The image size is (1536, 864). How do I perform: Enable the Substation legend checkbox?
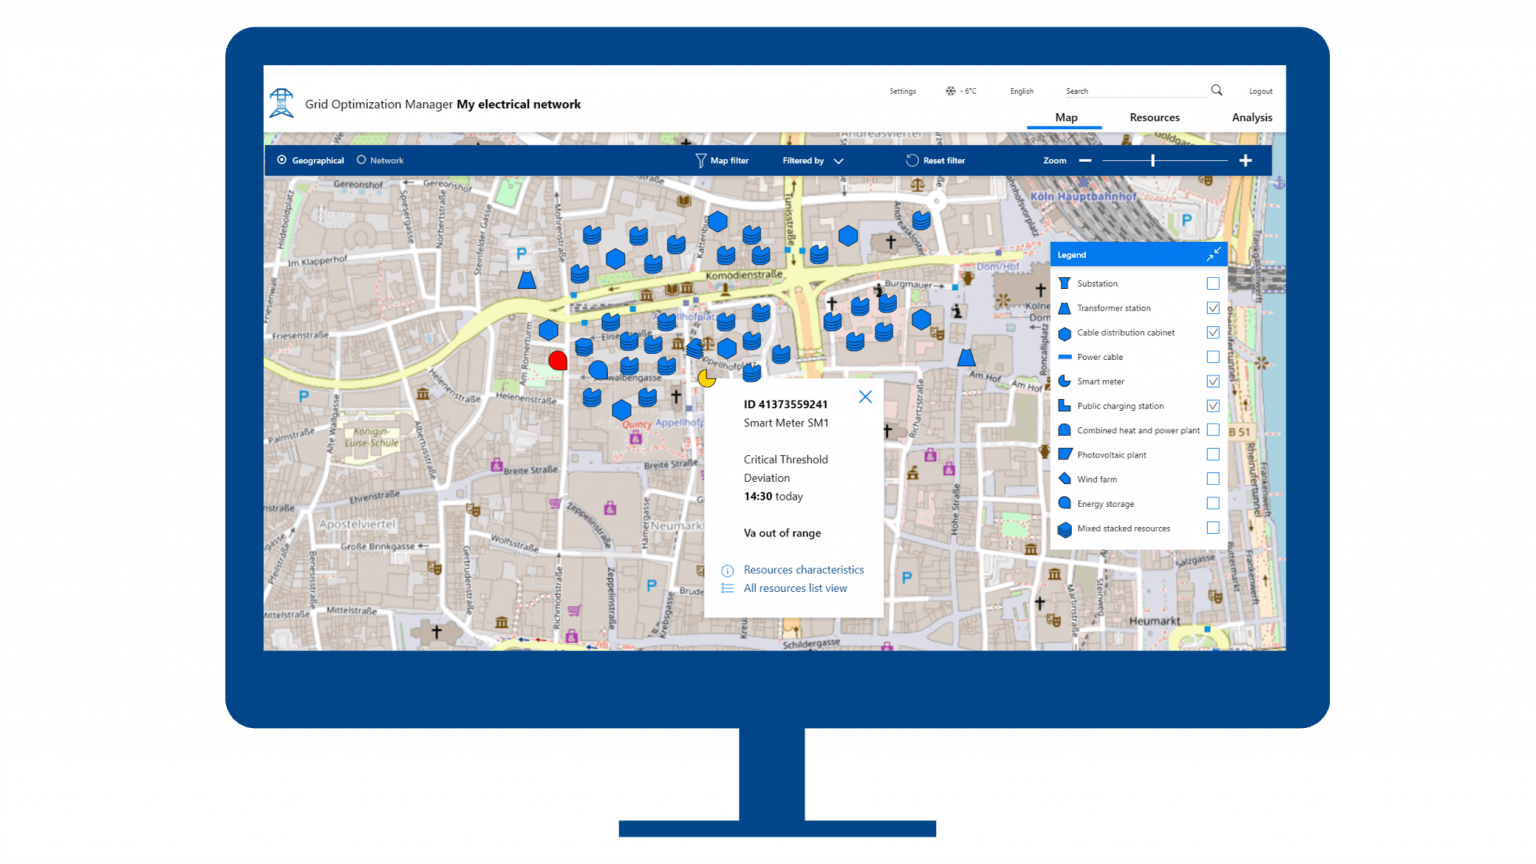(1212, 283)
